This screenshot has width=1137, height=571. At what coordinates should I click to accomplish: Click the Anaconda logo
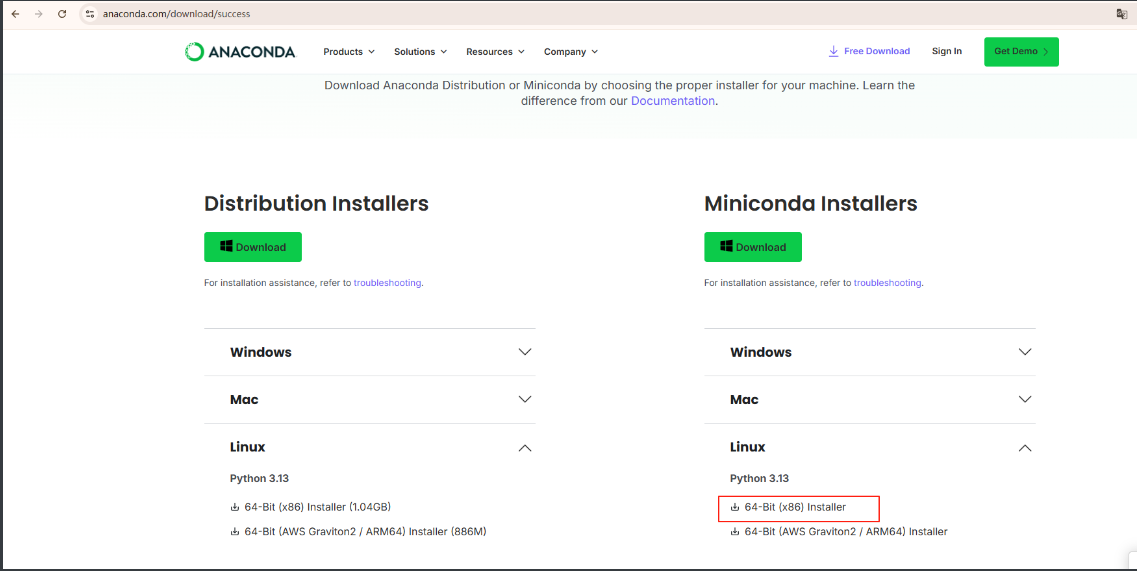click(x=240, y=52)
